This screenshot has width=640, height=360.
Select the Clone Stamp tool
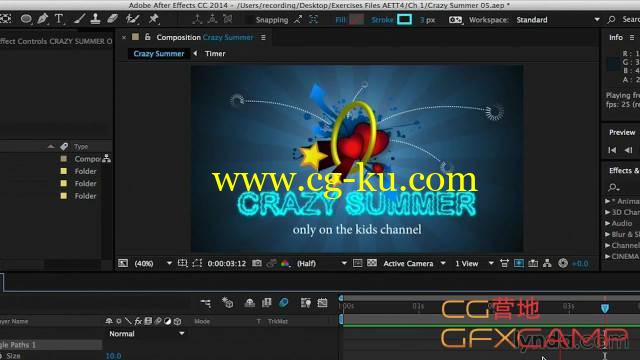coord(96,19)
